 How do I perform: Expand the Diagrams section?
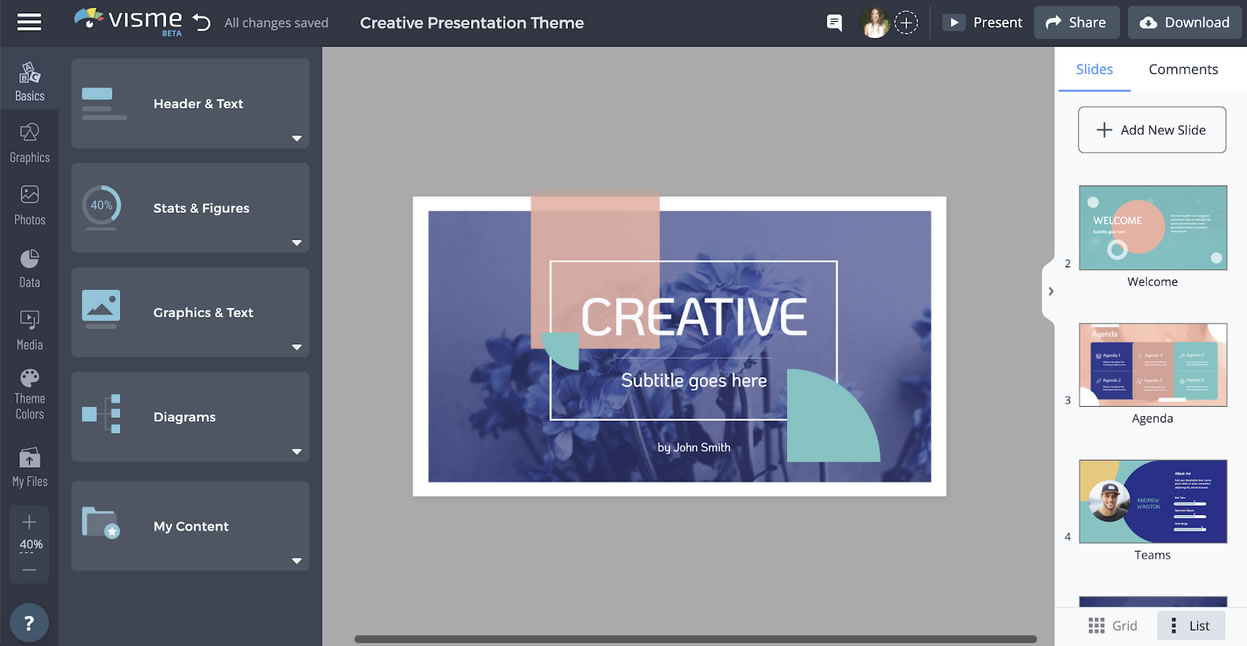click(296, 452)
